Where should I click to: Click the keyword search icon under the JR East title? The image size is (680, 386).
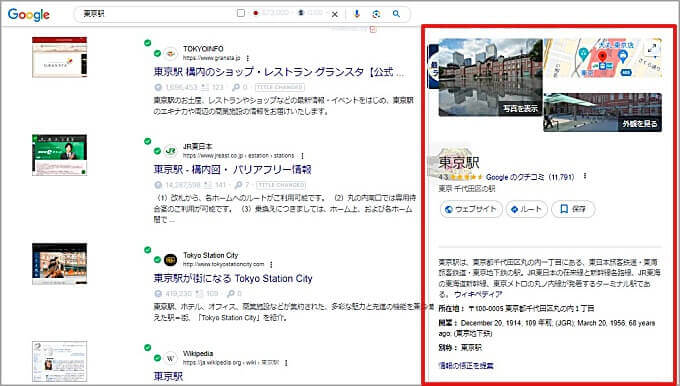click(x=237, y=185)
